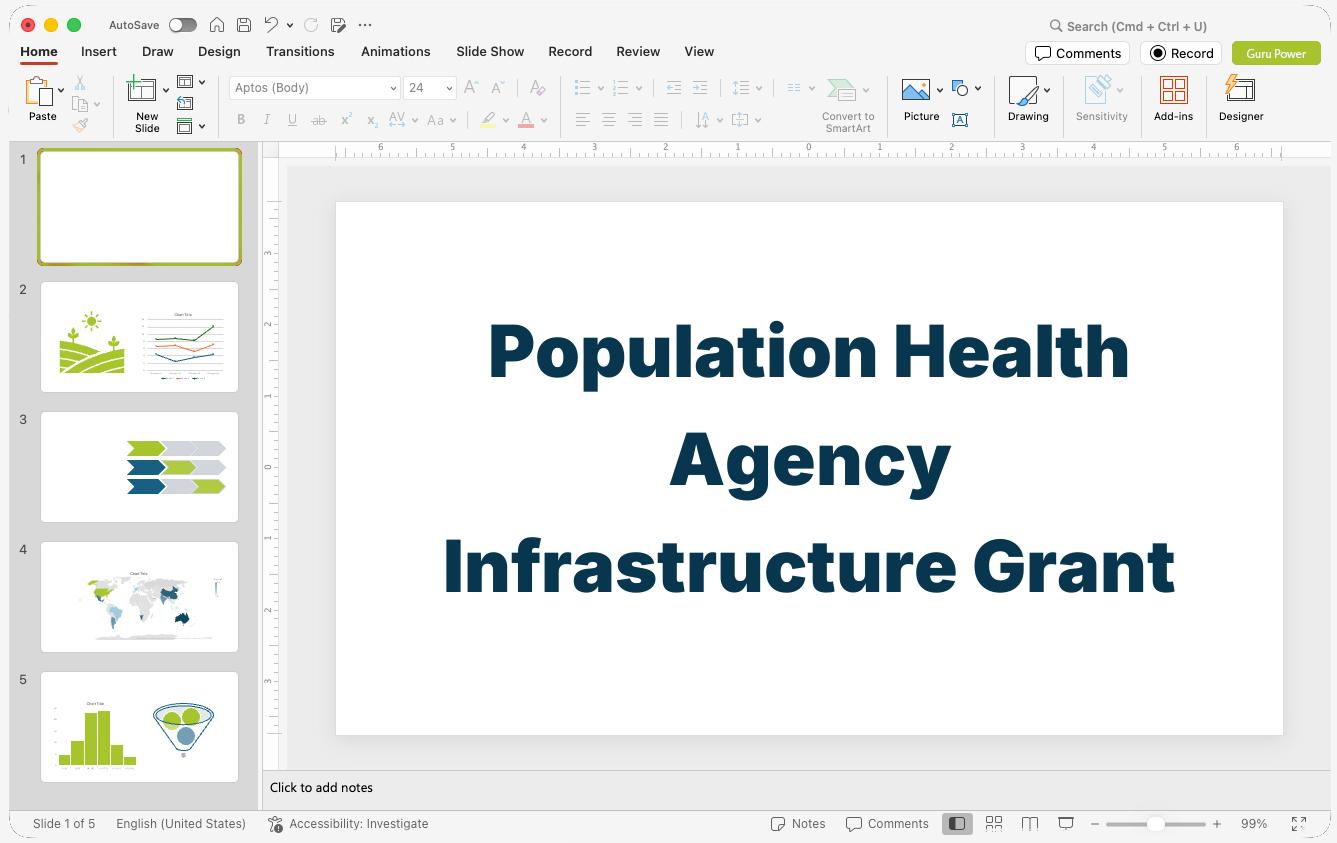1337x843 pixels.
Task: Open the Layout dropdown
Action: [x=190, y=82]
